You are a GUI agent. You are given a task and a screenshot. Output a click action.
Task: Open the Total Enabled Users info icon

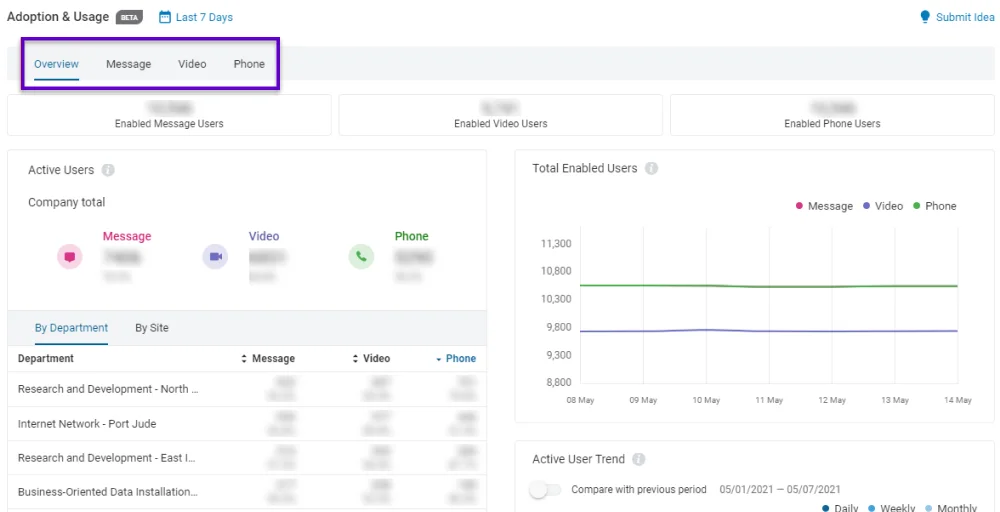(651, 168)
